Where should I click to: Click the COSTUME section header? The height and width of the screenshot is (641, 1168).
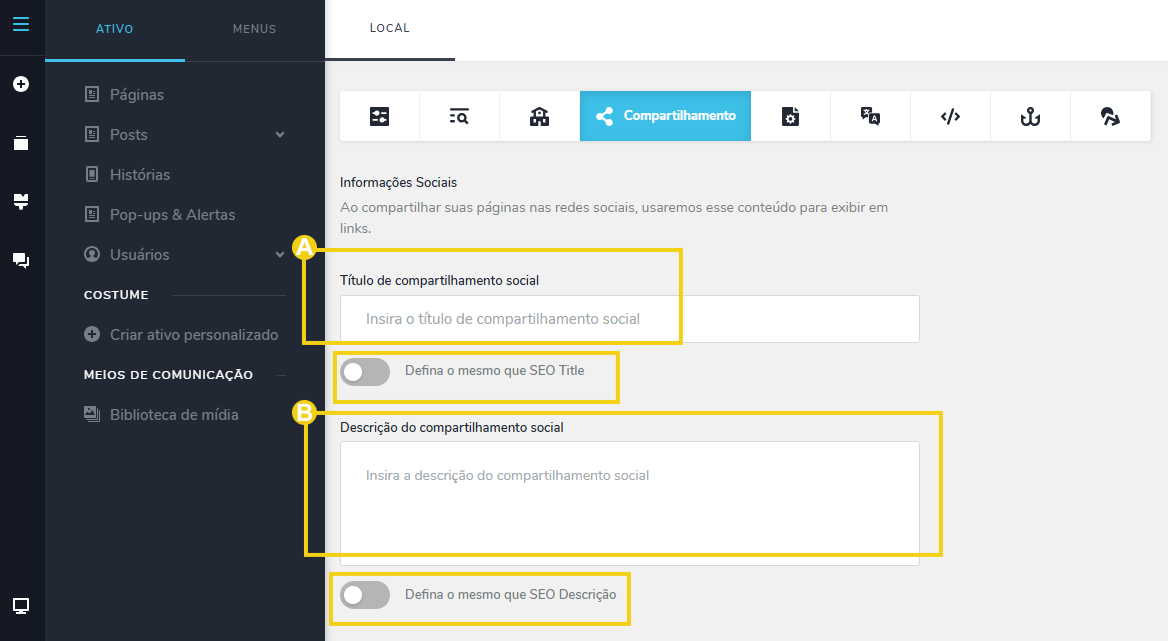point(116,295)
